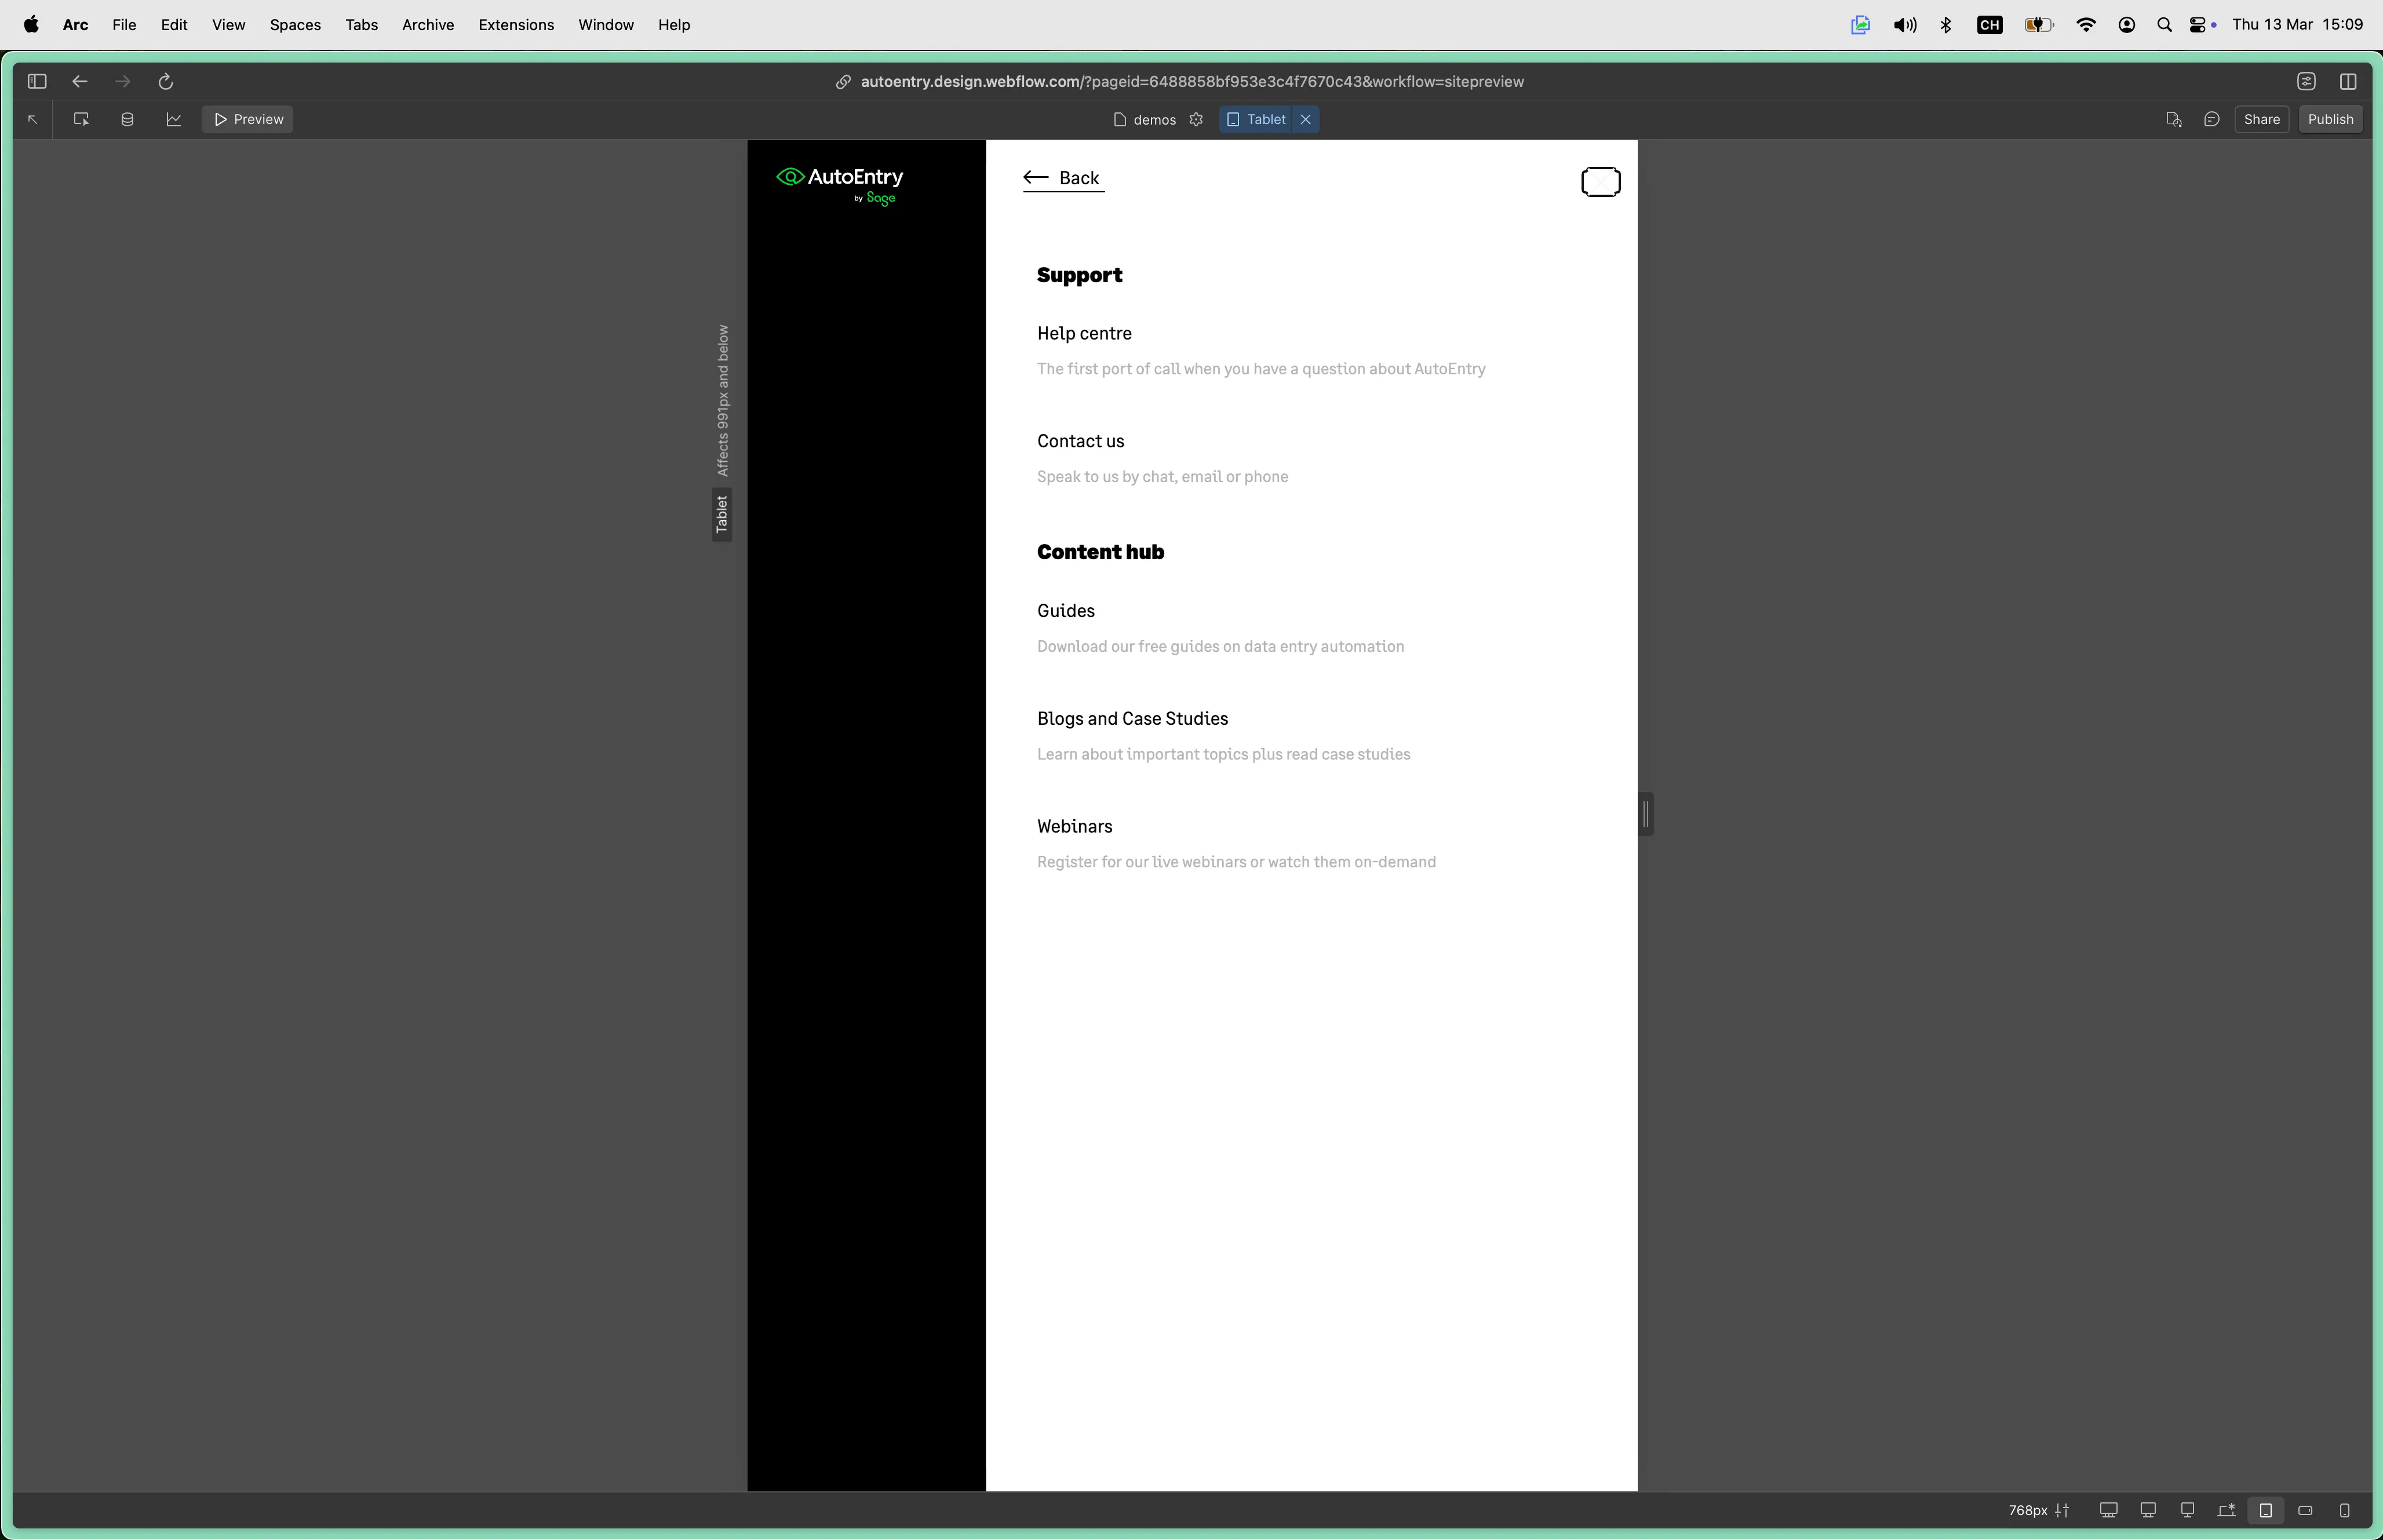The width and height of the screenshot is (2383, 1540).
Task: Open the Arc menu
Action: (x=76, y=25)
